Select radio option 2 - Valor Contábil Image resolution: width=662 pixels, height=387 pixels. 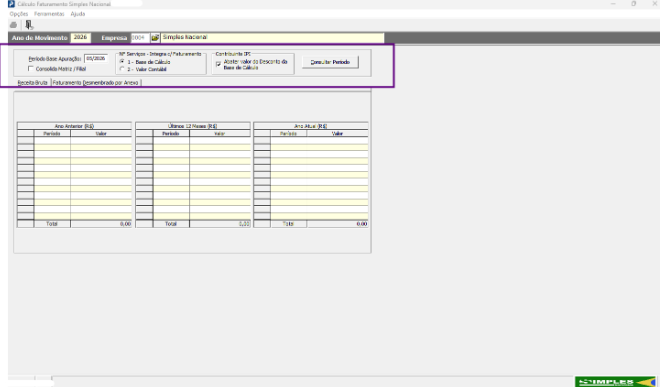(122, 69)
